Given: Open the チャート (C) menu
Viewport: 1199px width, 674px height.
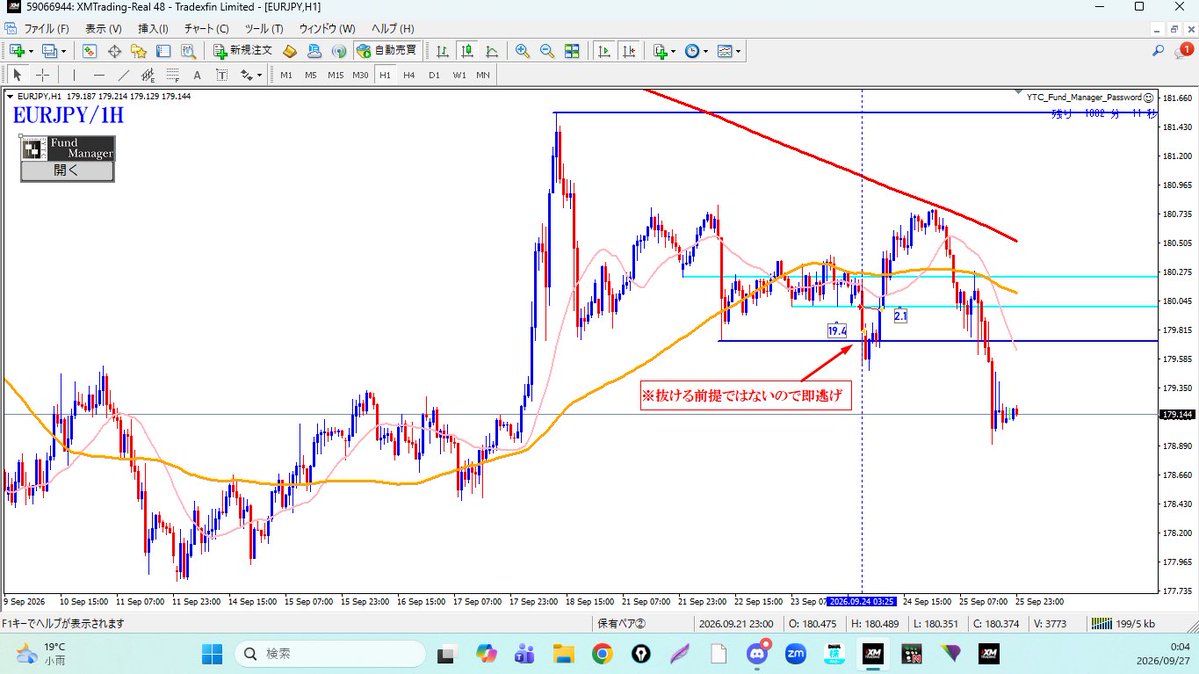Looking at the screenshot, I should 206,28.
